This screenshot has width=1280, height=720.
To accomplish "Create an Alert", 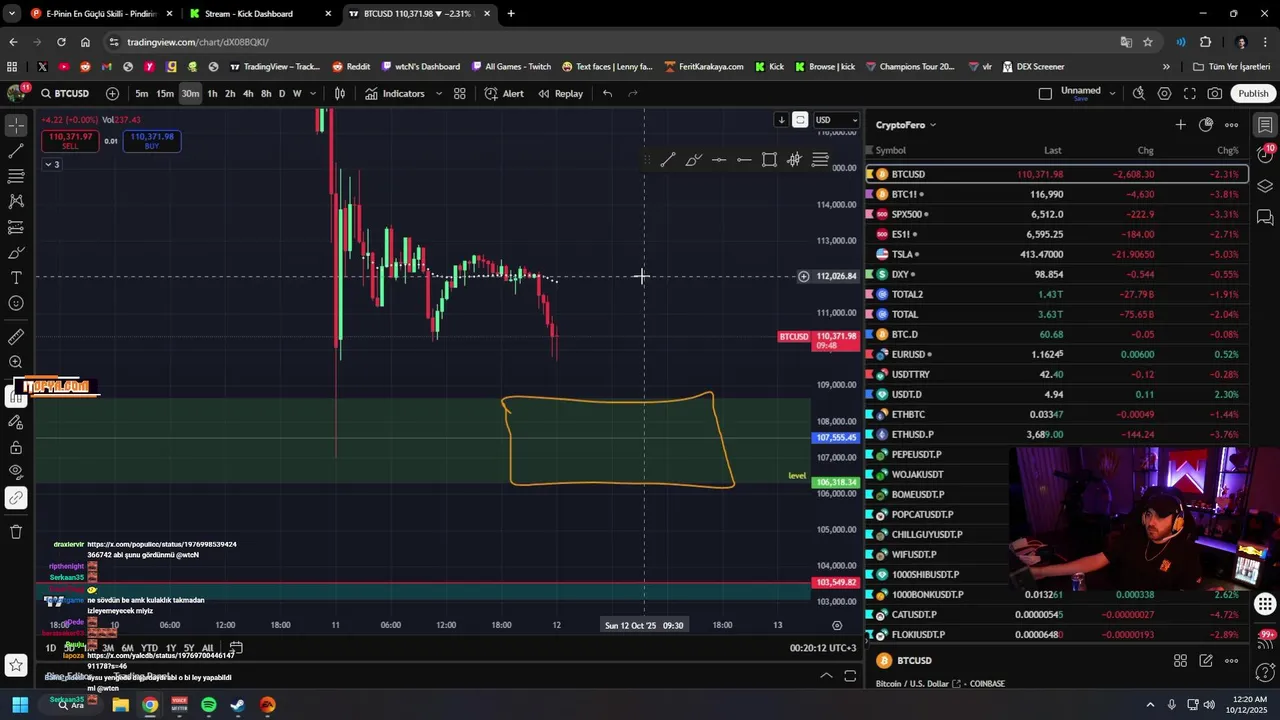I will 504,93.
